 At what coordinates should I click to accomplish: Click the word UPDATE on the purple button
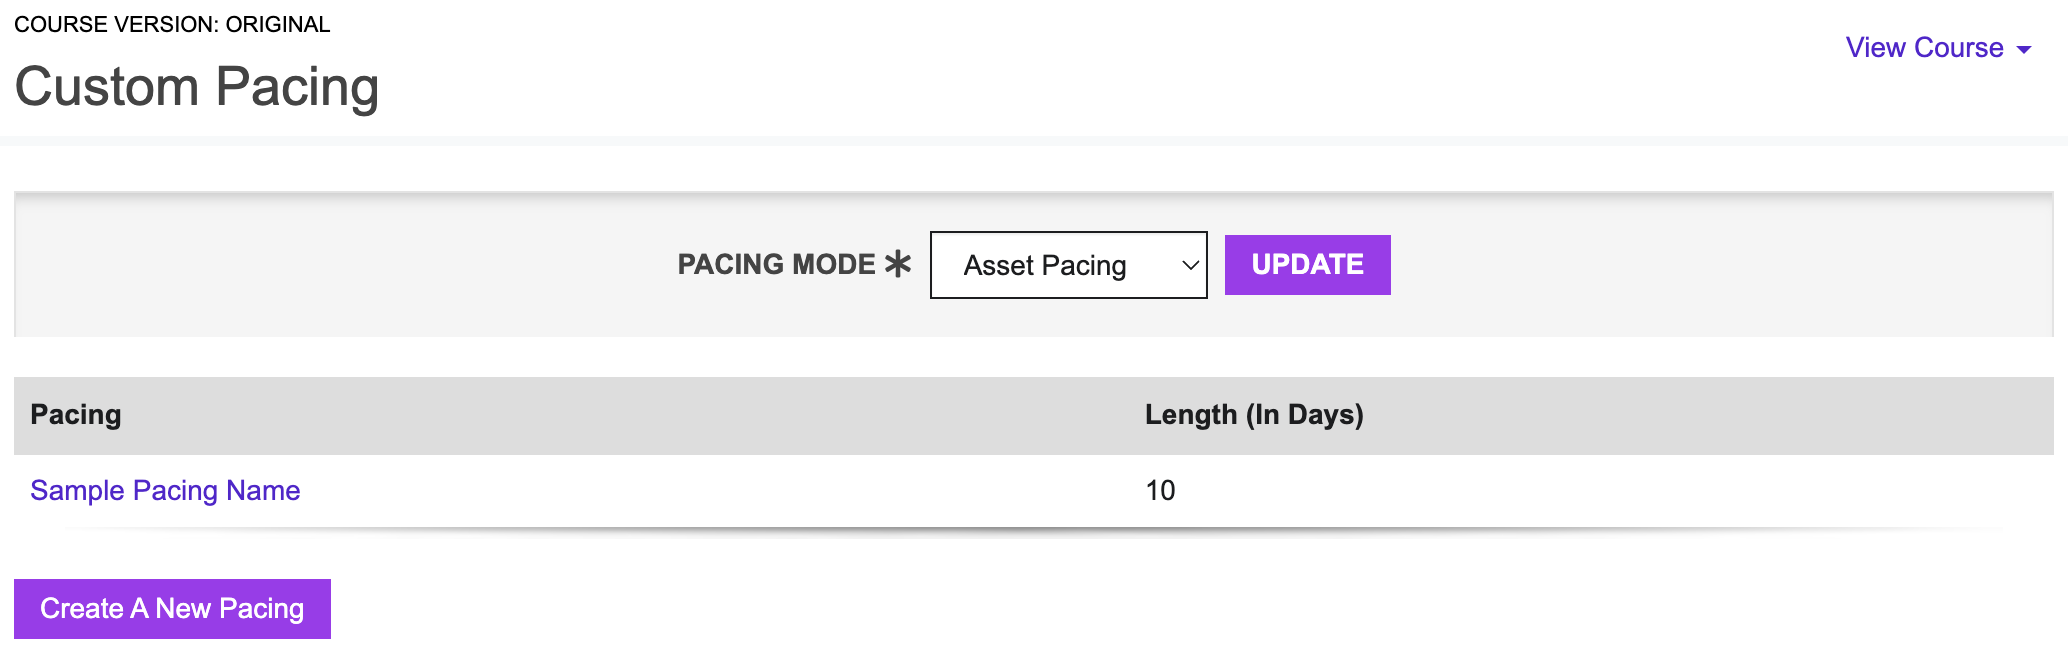click(x=1307, y=264)
